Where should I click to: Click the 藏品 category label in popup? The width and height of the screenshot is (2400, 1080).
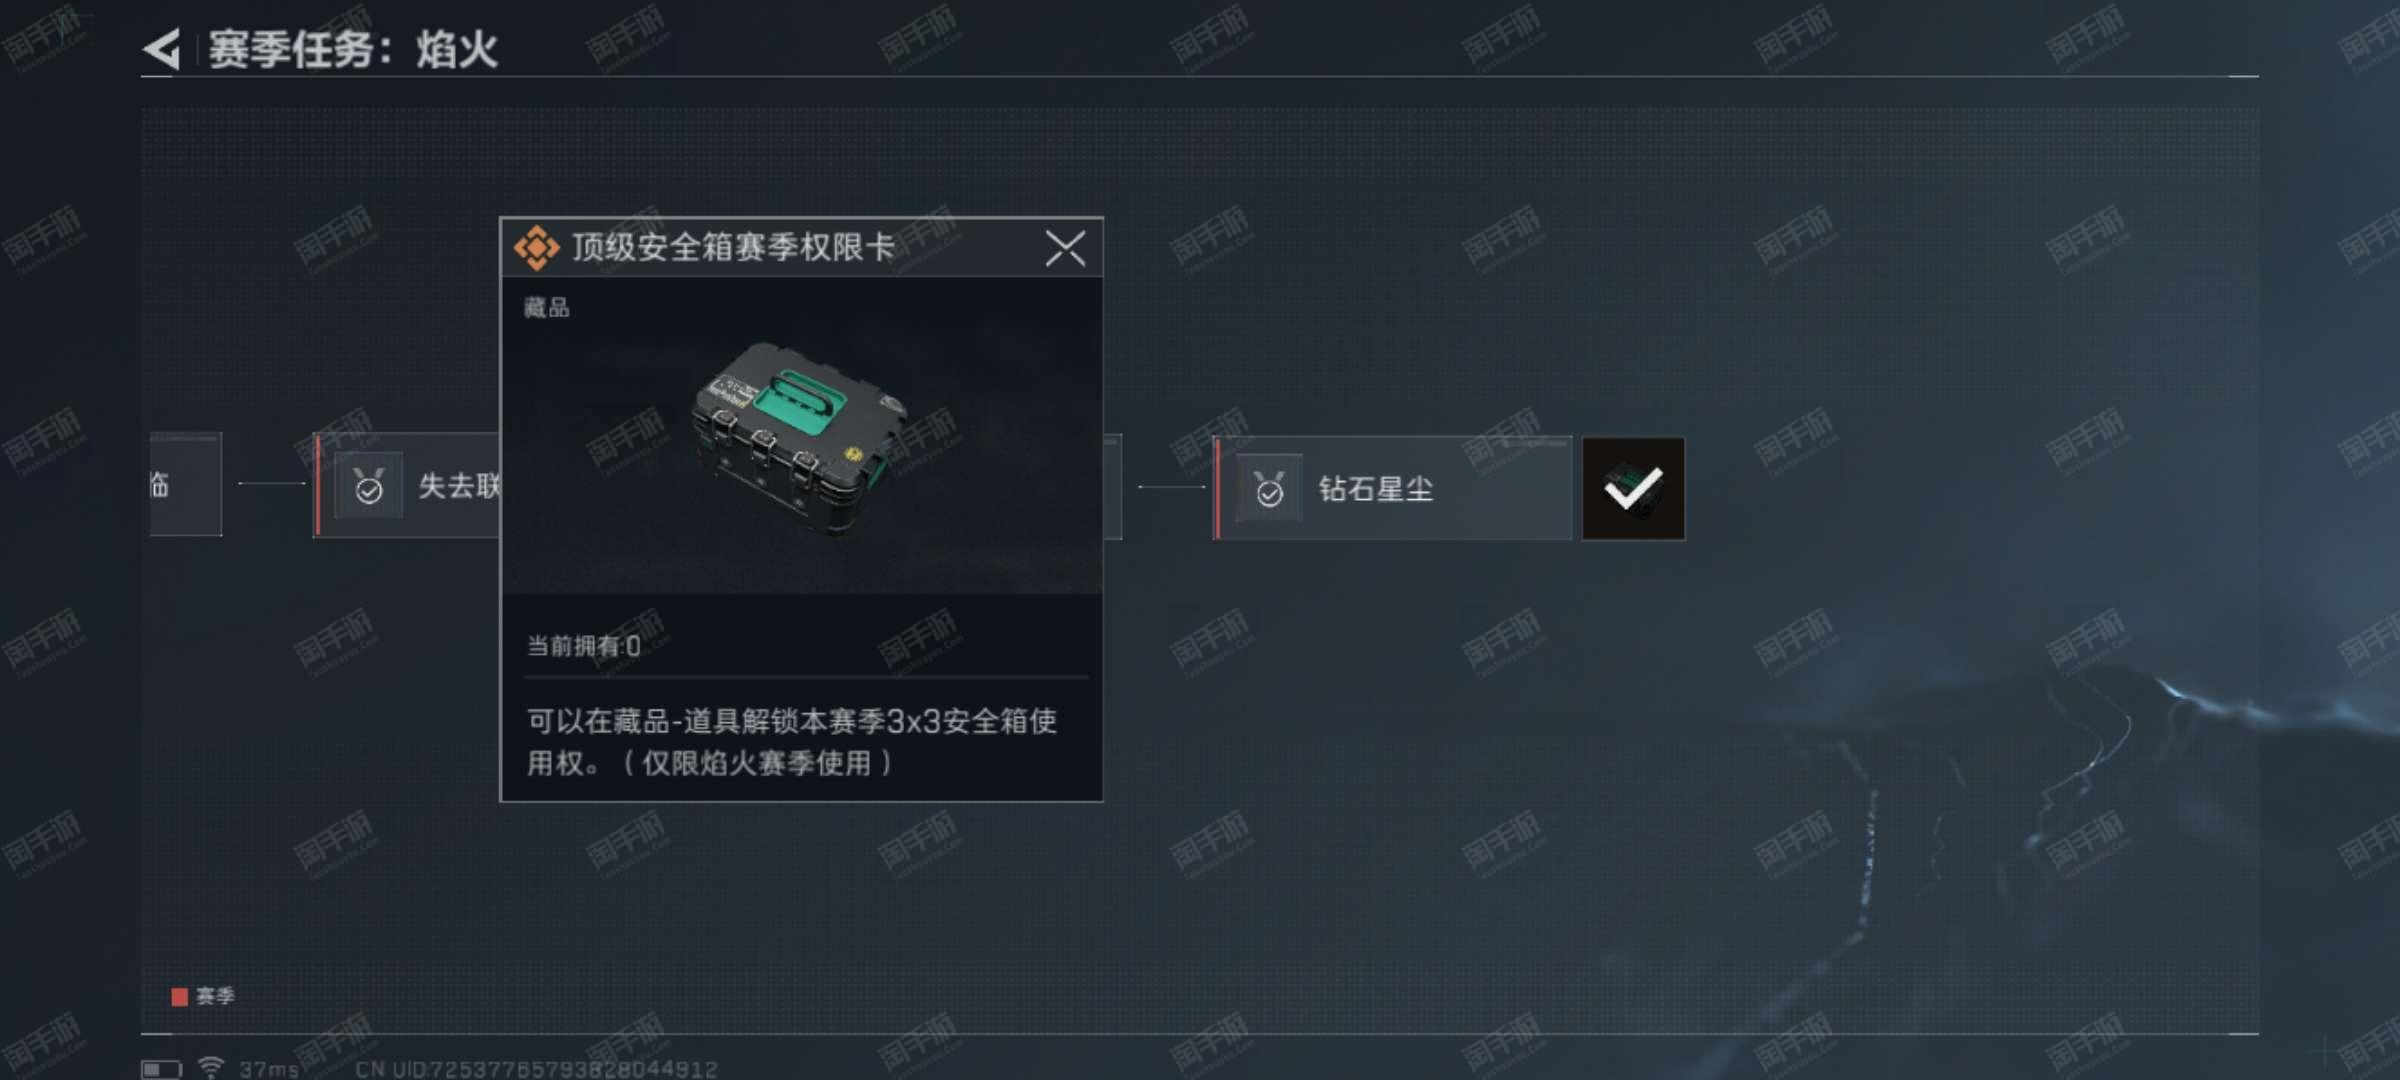[x=546, y=308]
